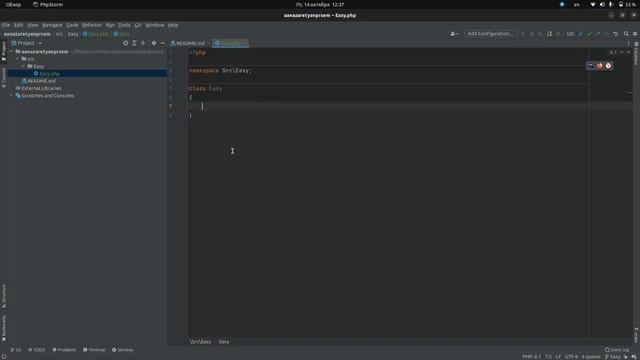Open the File menu

pos(6,25)
